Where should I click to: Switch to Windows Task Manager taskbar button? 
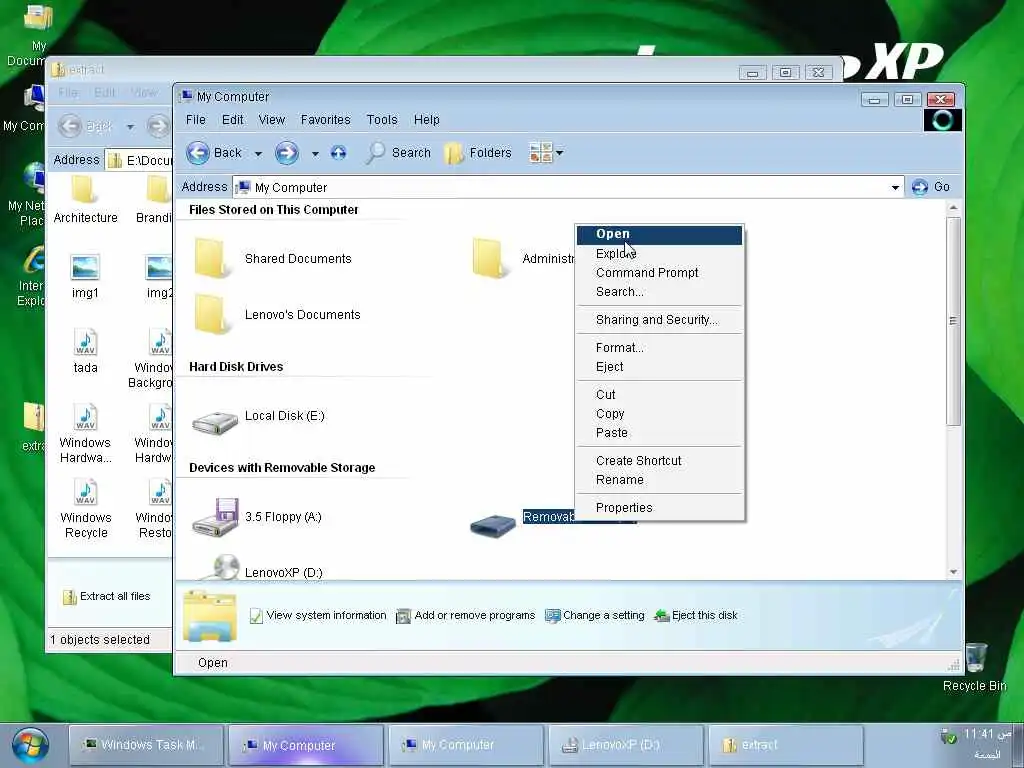pos(147,745)
